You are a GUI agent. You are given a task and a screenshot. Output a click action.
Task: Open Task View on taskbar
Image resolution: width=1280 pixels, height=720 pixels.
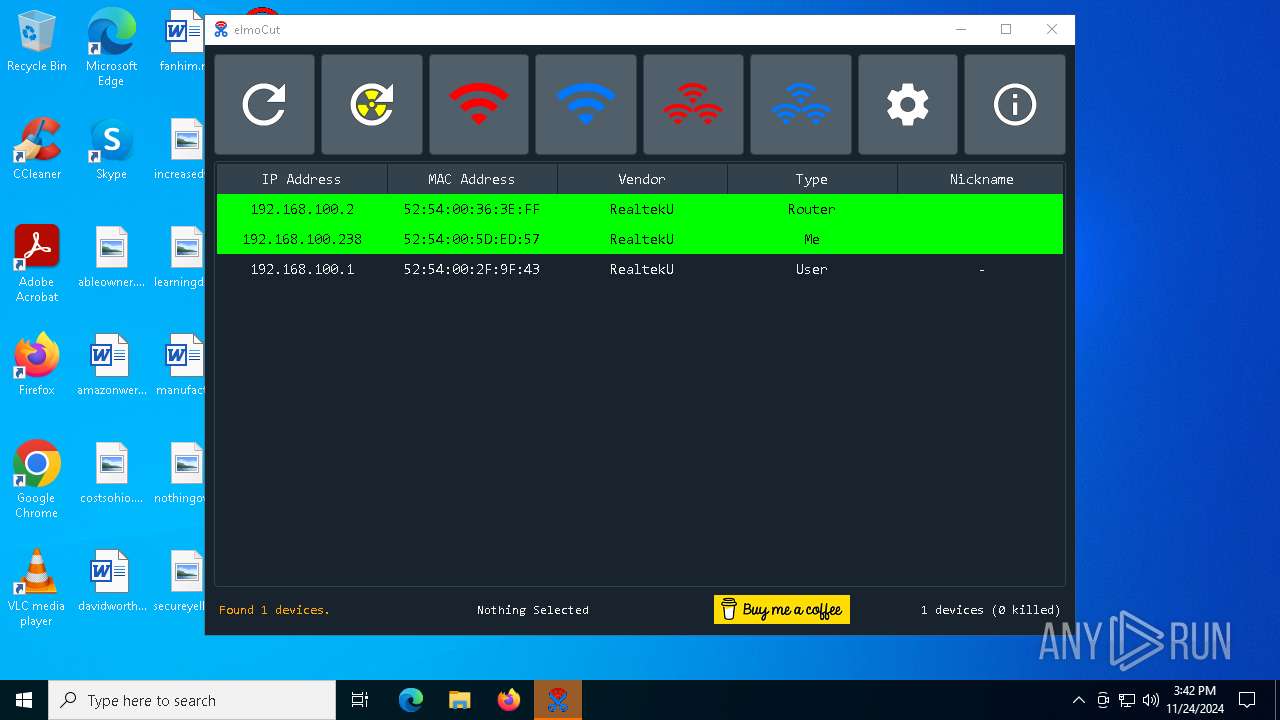360,700
